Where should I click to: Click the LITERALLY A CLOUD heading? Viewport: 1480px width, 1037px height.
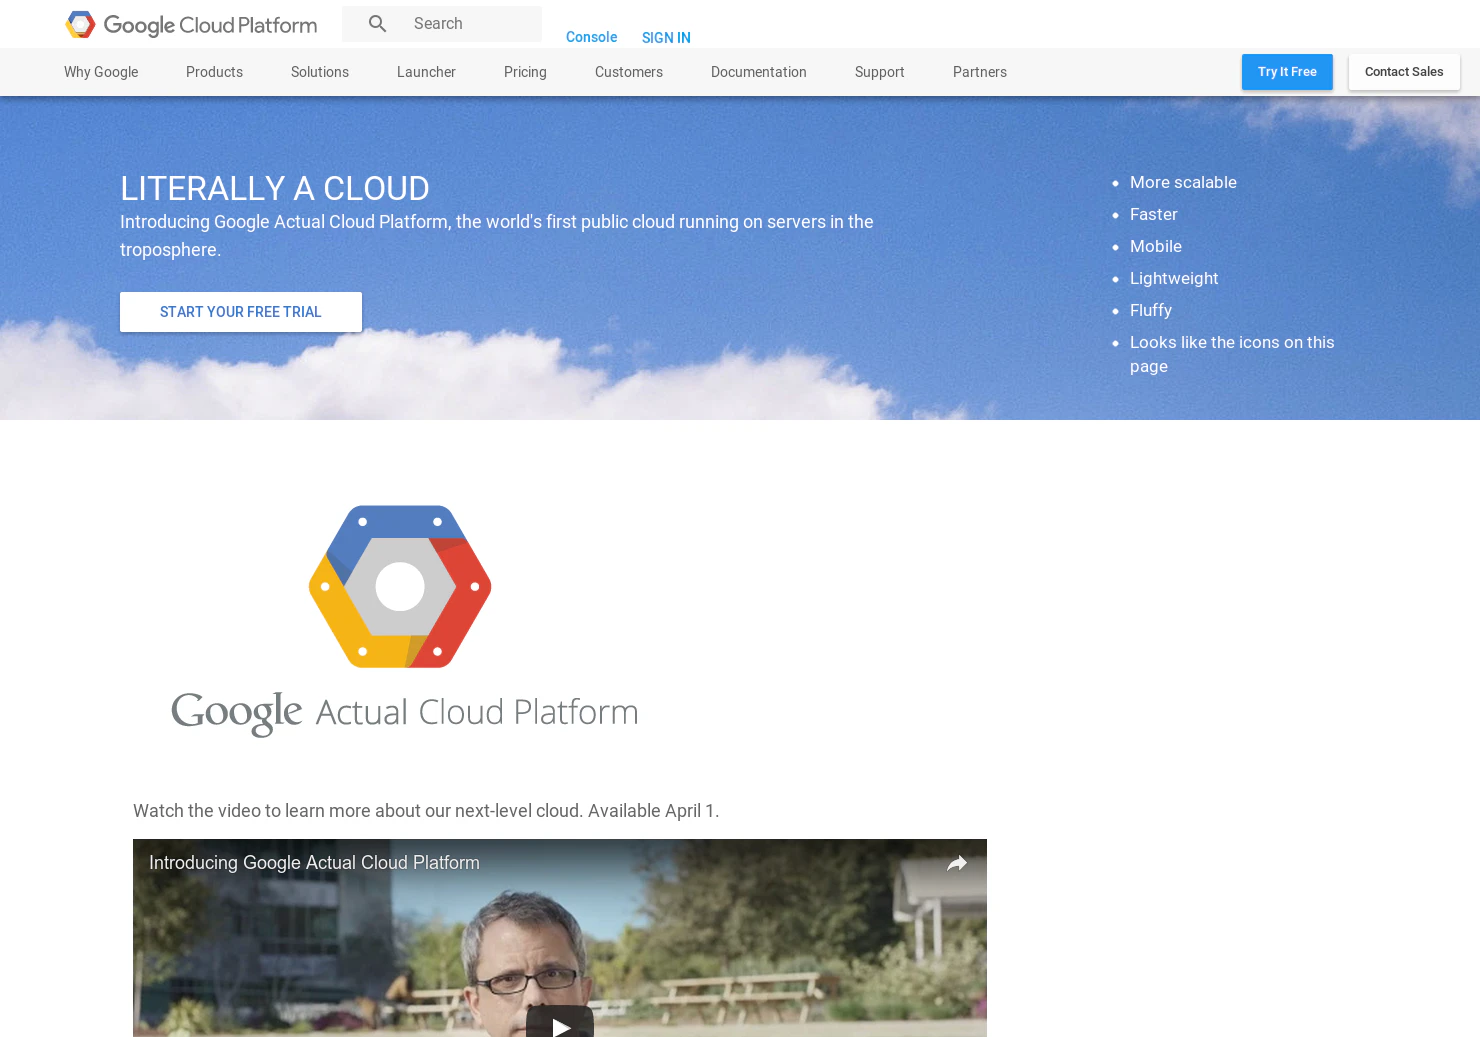coord(275,188)
